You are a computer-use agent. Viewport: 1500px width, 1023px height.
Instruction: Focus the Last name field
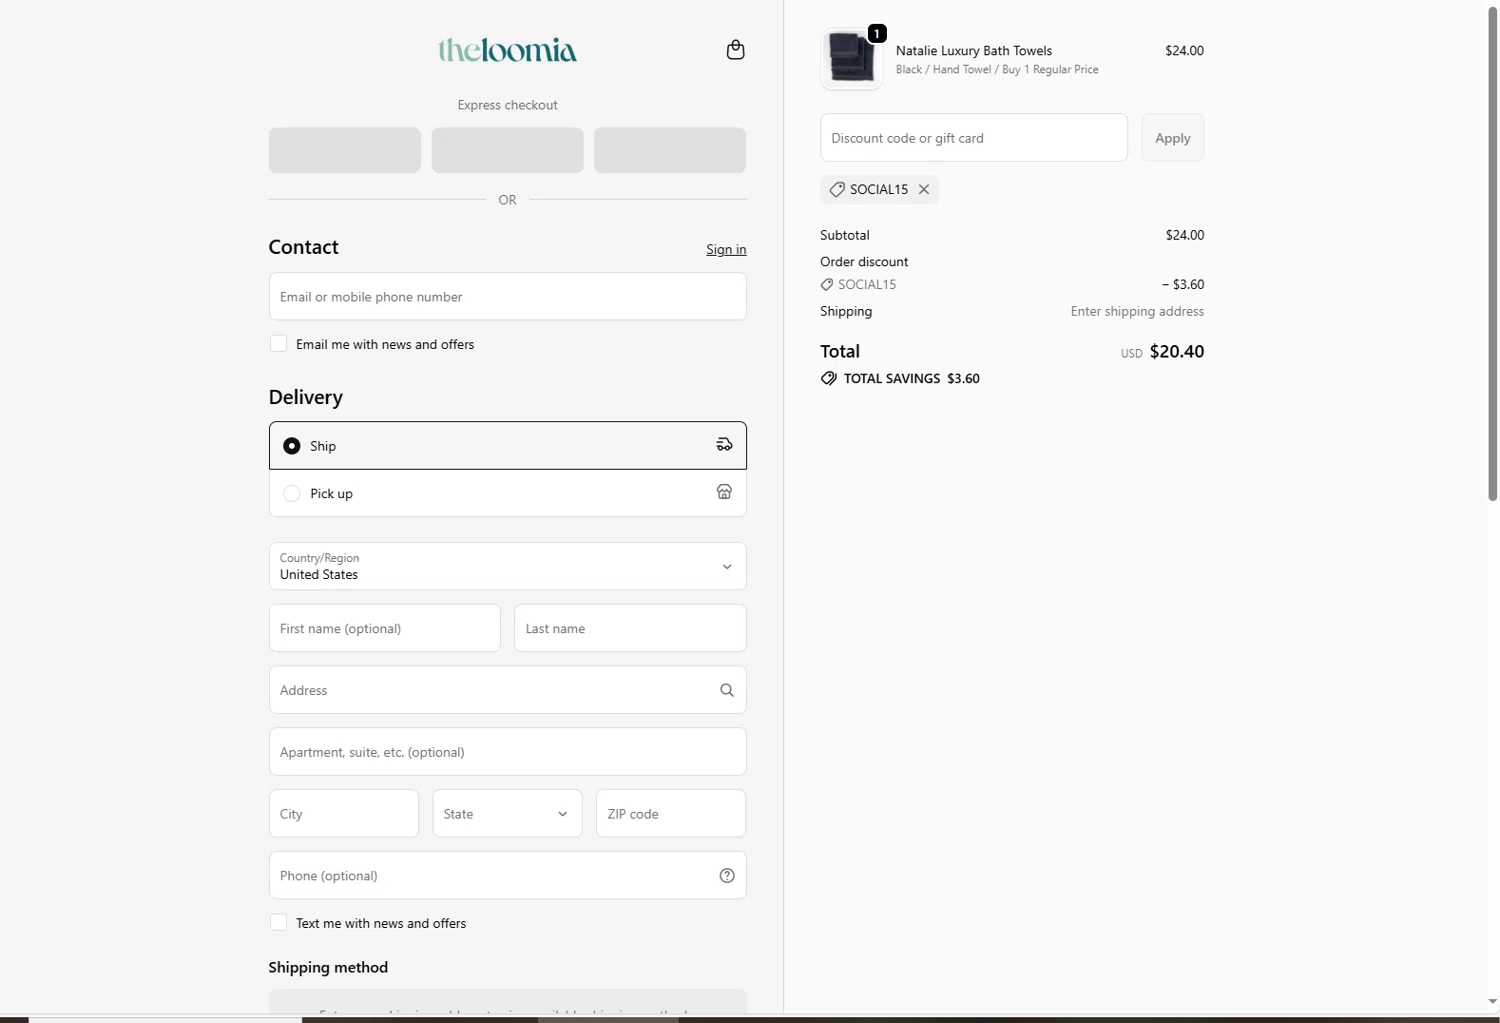(630, 628)
